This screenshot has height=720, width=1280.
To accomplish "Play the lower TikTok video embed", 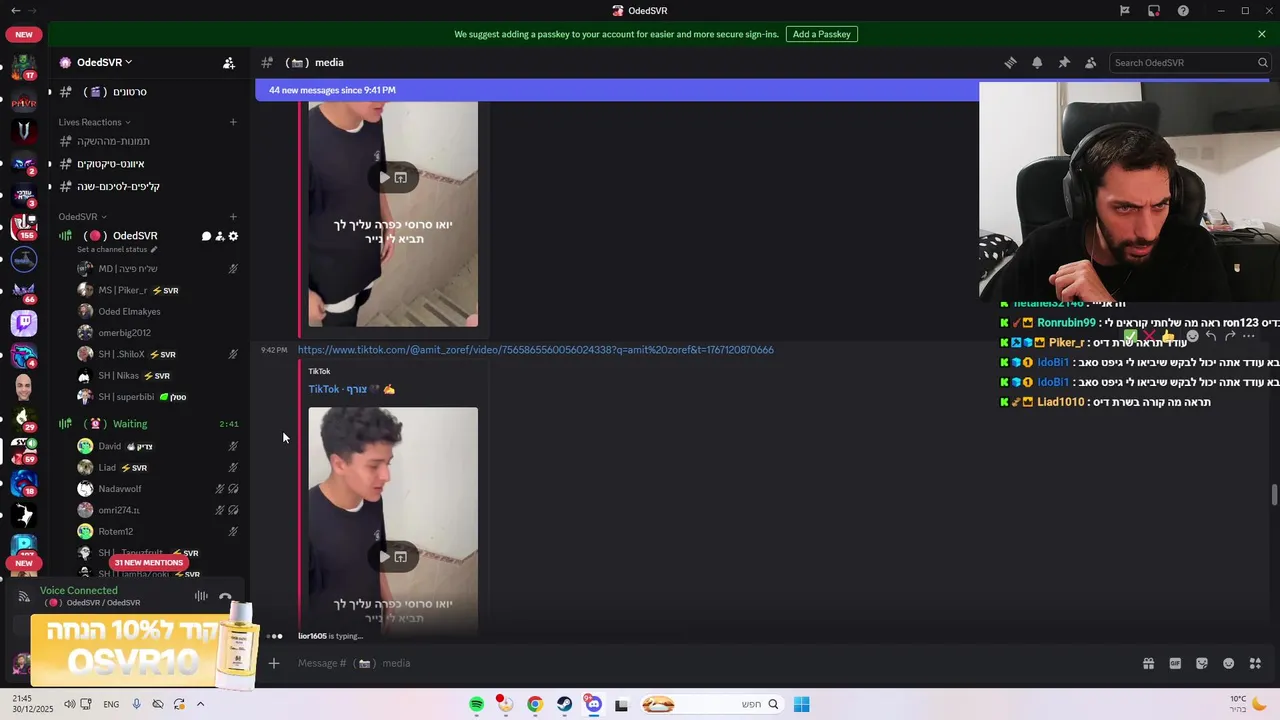I will coord(382,557).
